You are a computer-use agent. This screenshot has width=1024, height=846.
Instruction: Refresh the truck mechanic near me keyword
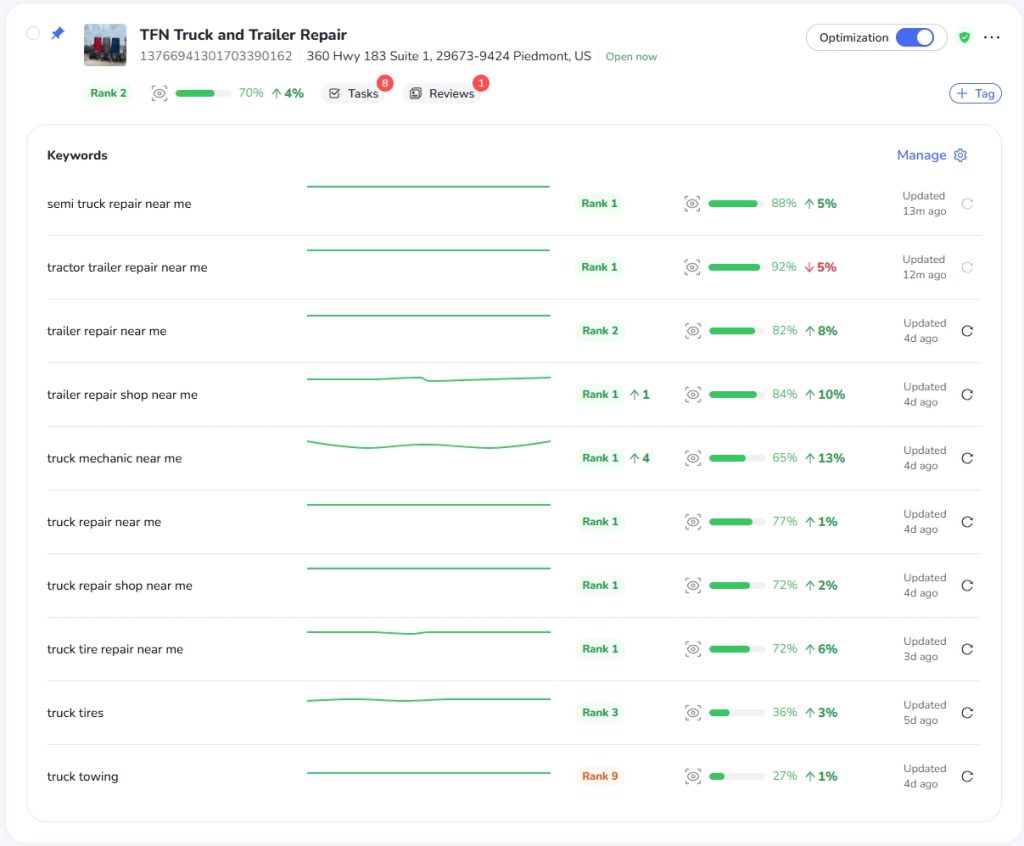coord(967,458)
